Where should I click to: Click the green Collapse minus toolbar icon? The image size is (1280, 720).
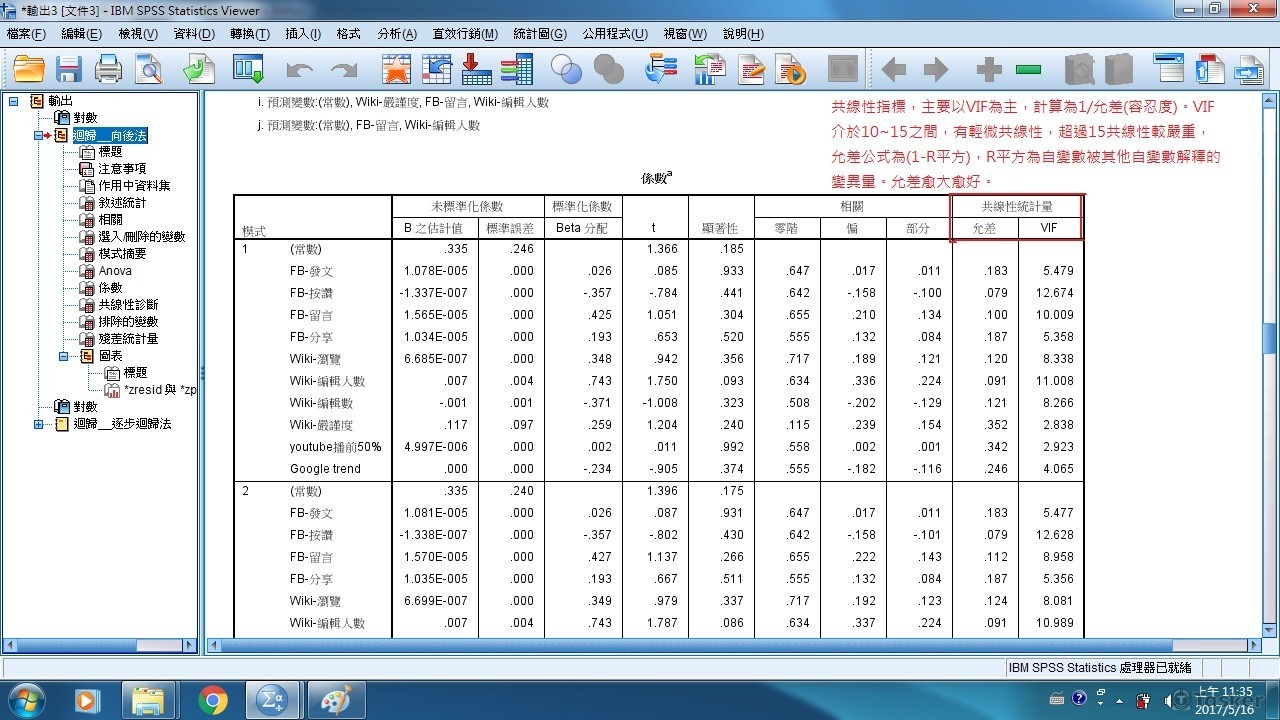click(x=1028, y=69)
